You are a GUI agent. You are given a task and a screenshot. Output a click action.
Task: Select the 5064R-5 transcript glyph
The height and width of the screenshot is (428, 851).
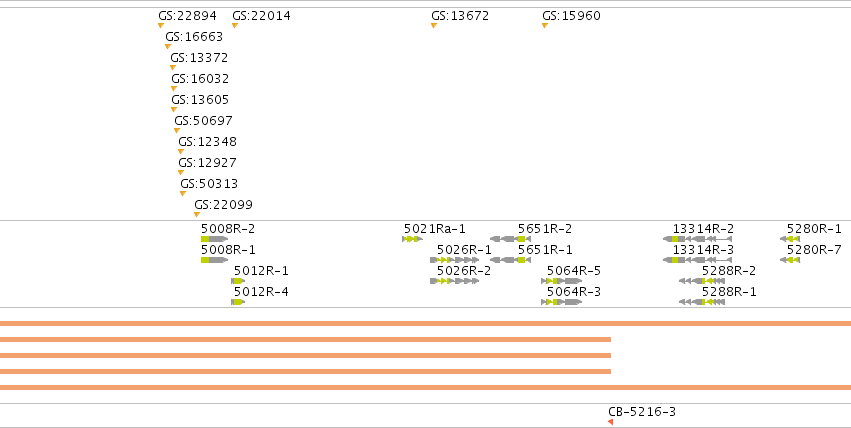562,281
